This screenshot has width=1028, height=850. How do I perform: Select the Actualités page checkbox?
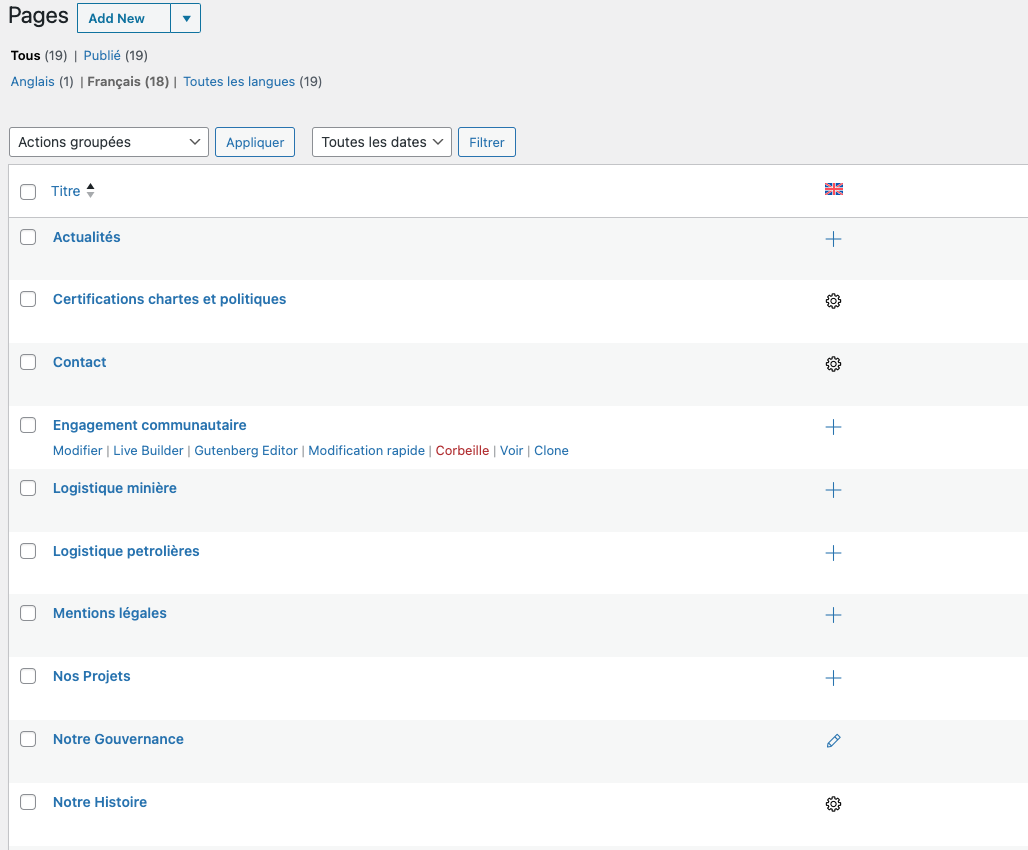point(28,237)
